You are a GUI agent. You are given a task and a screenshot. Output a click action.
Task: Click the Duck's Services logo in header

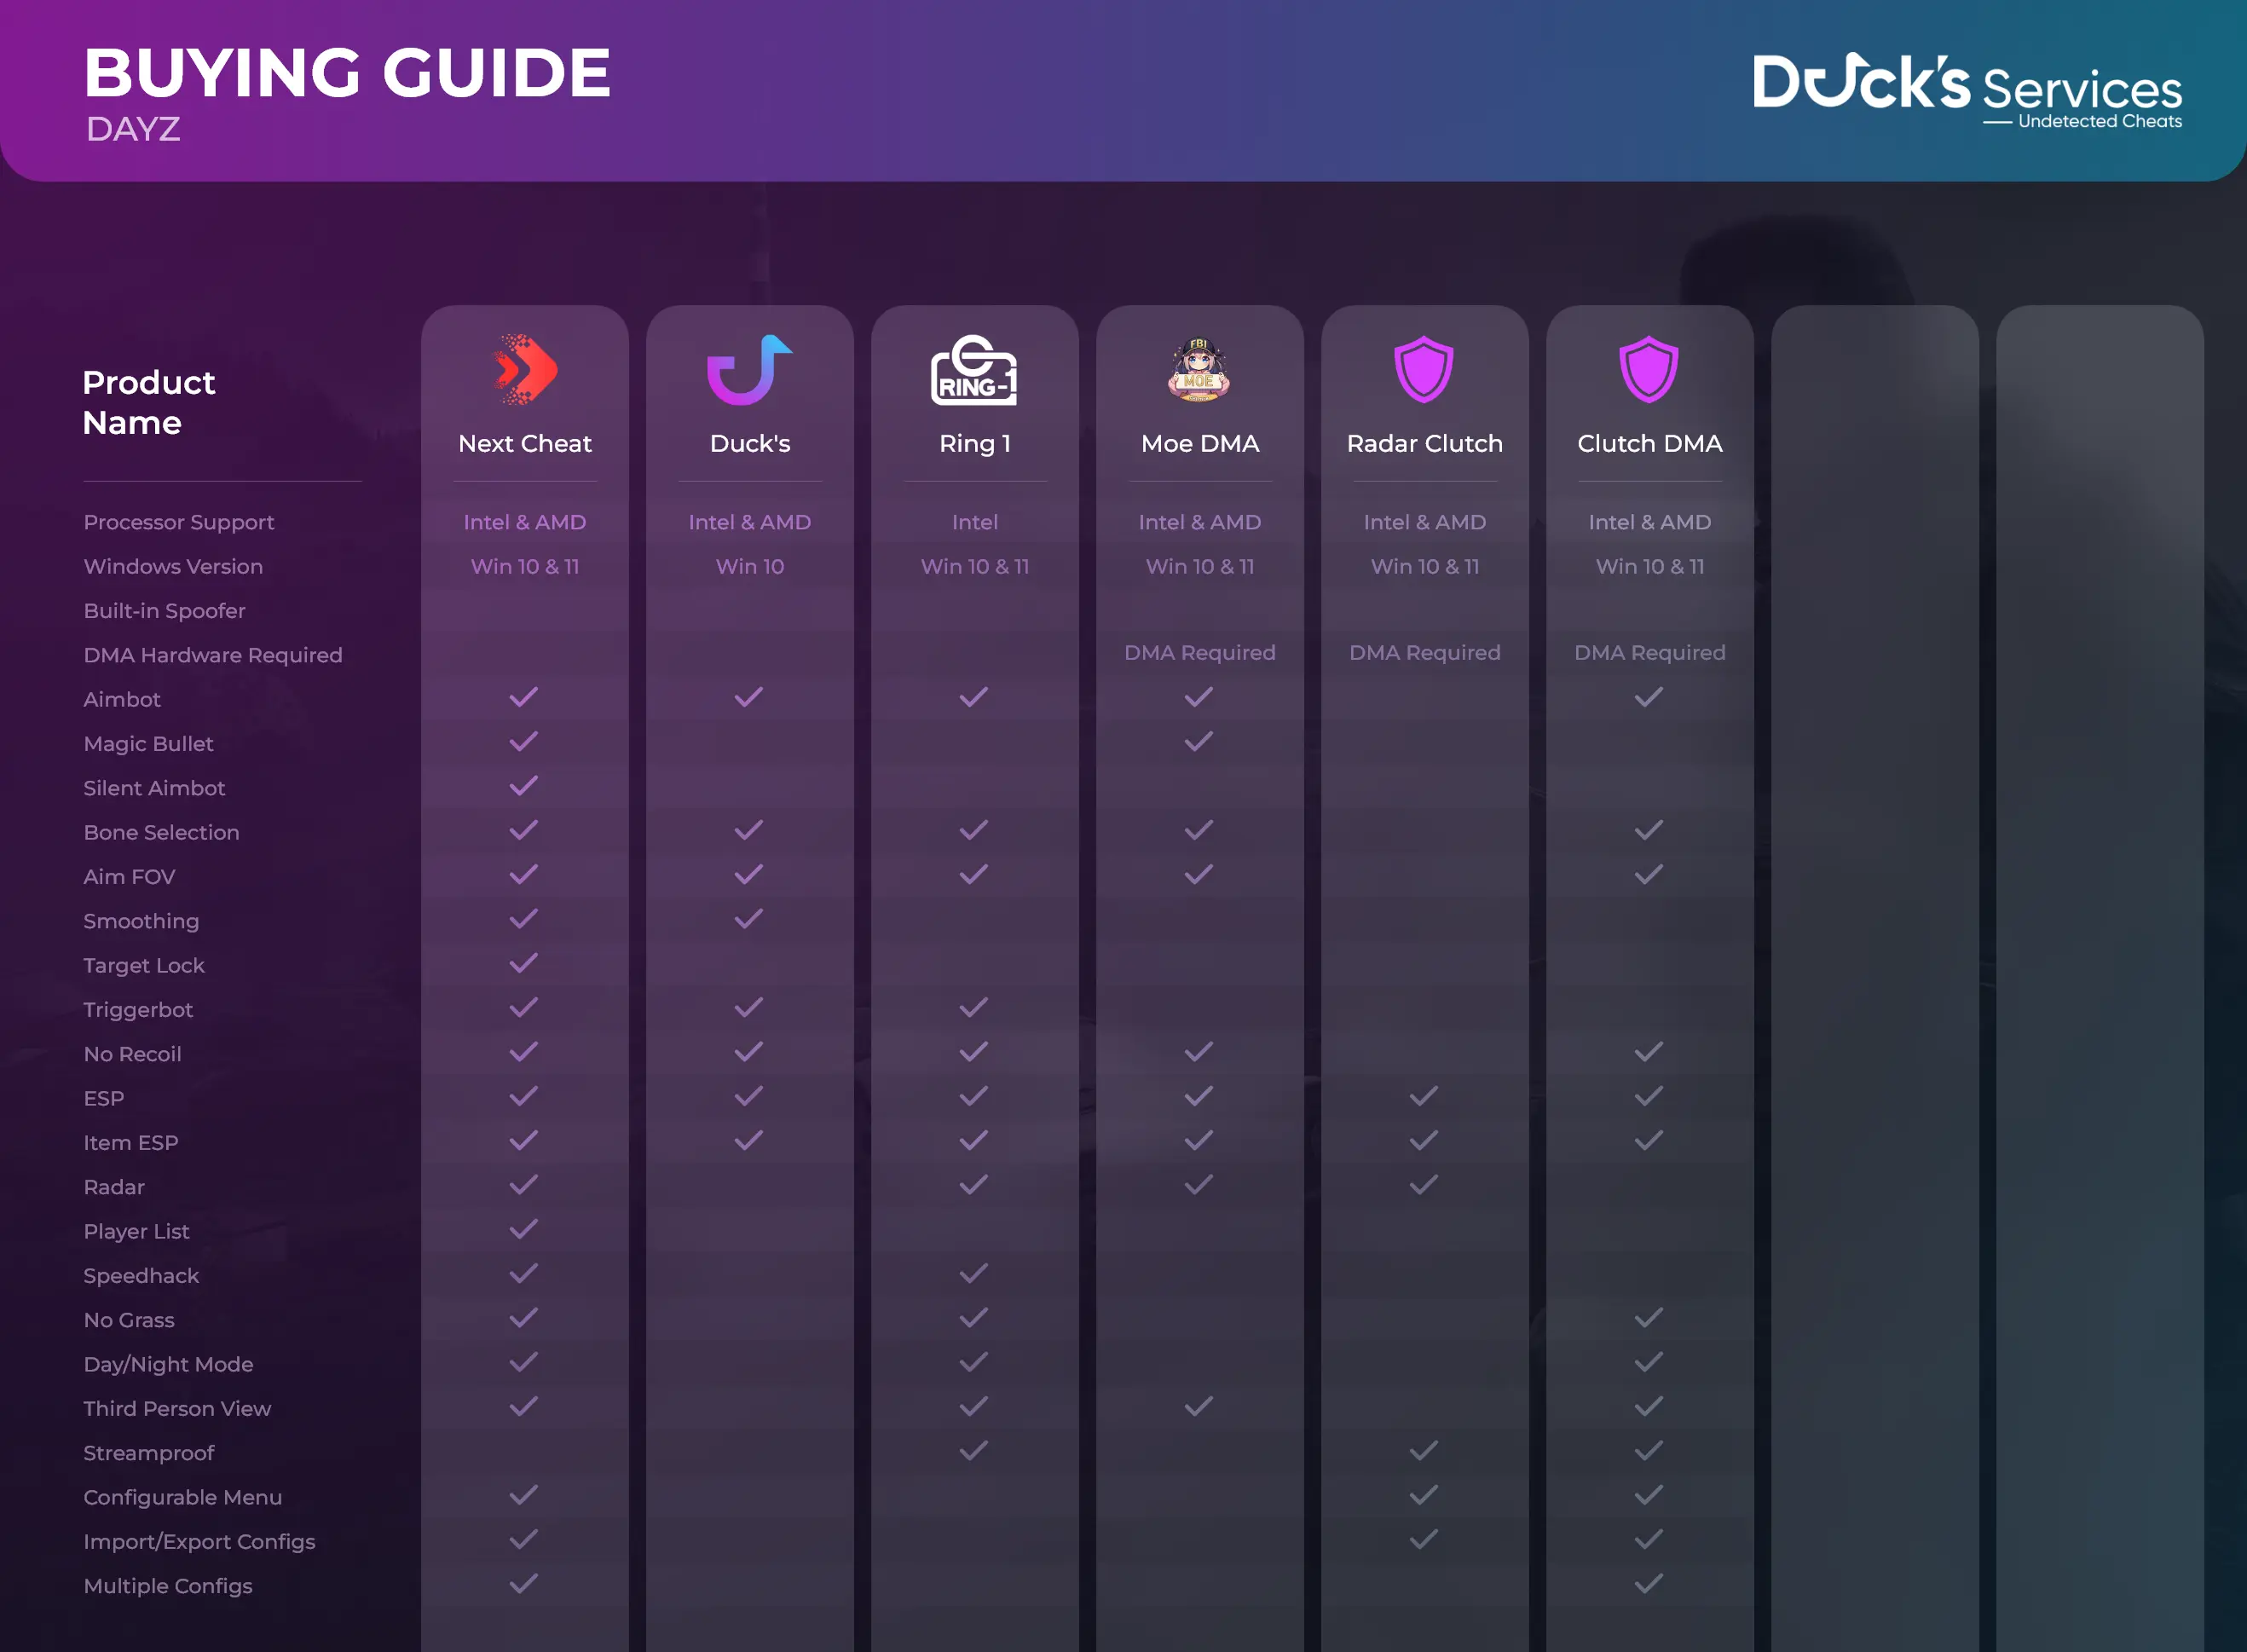tap(1967, 90)
